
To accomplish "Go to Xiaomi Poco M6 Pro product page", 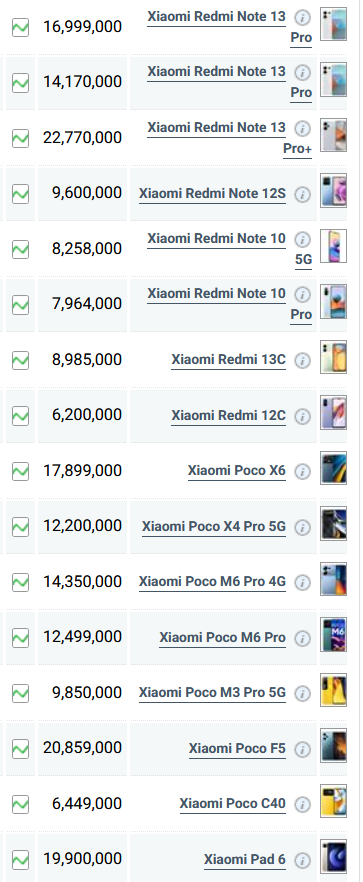I will pos(222,637).
